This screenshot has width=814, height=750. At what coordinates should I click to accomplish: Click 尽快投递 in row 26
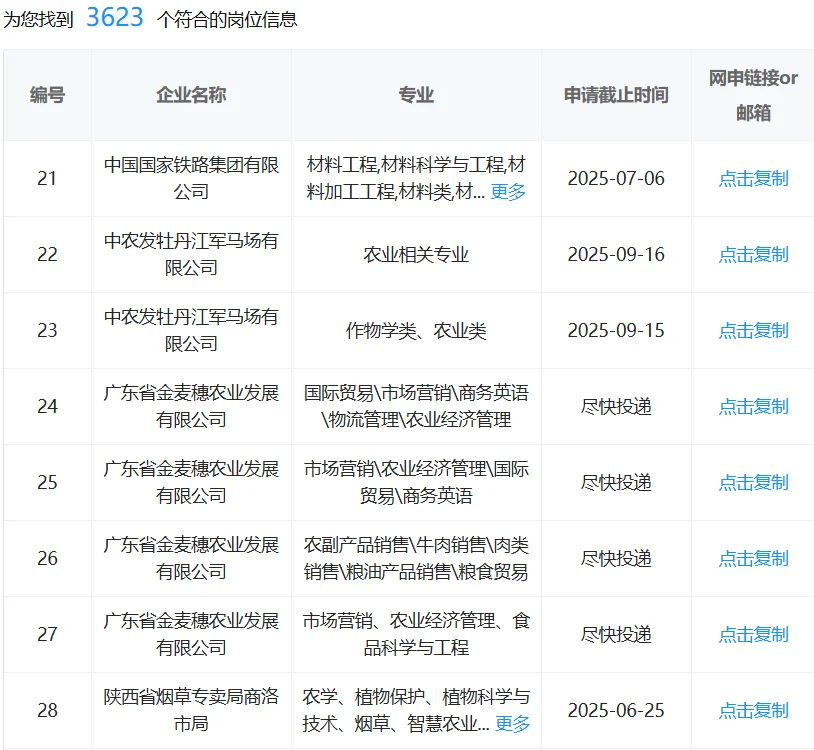616,558
